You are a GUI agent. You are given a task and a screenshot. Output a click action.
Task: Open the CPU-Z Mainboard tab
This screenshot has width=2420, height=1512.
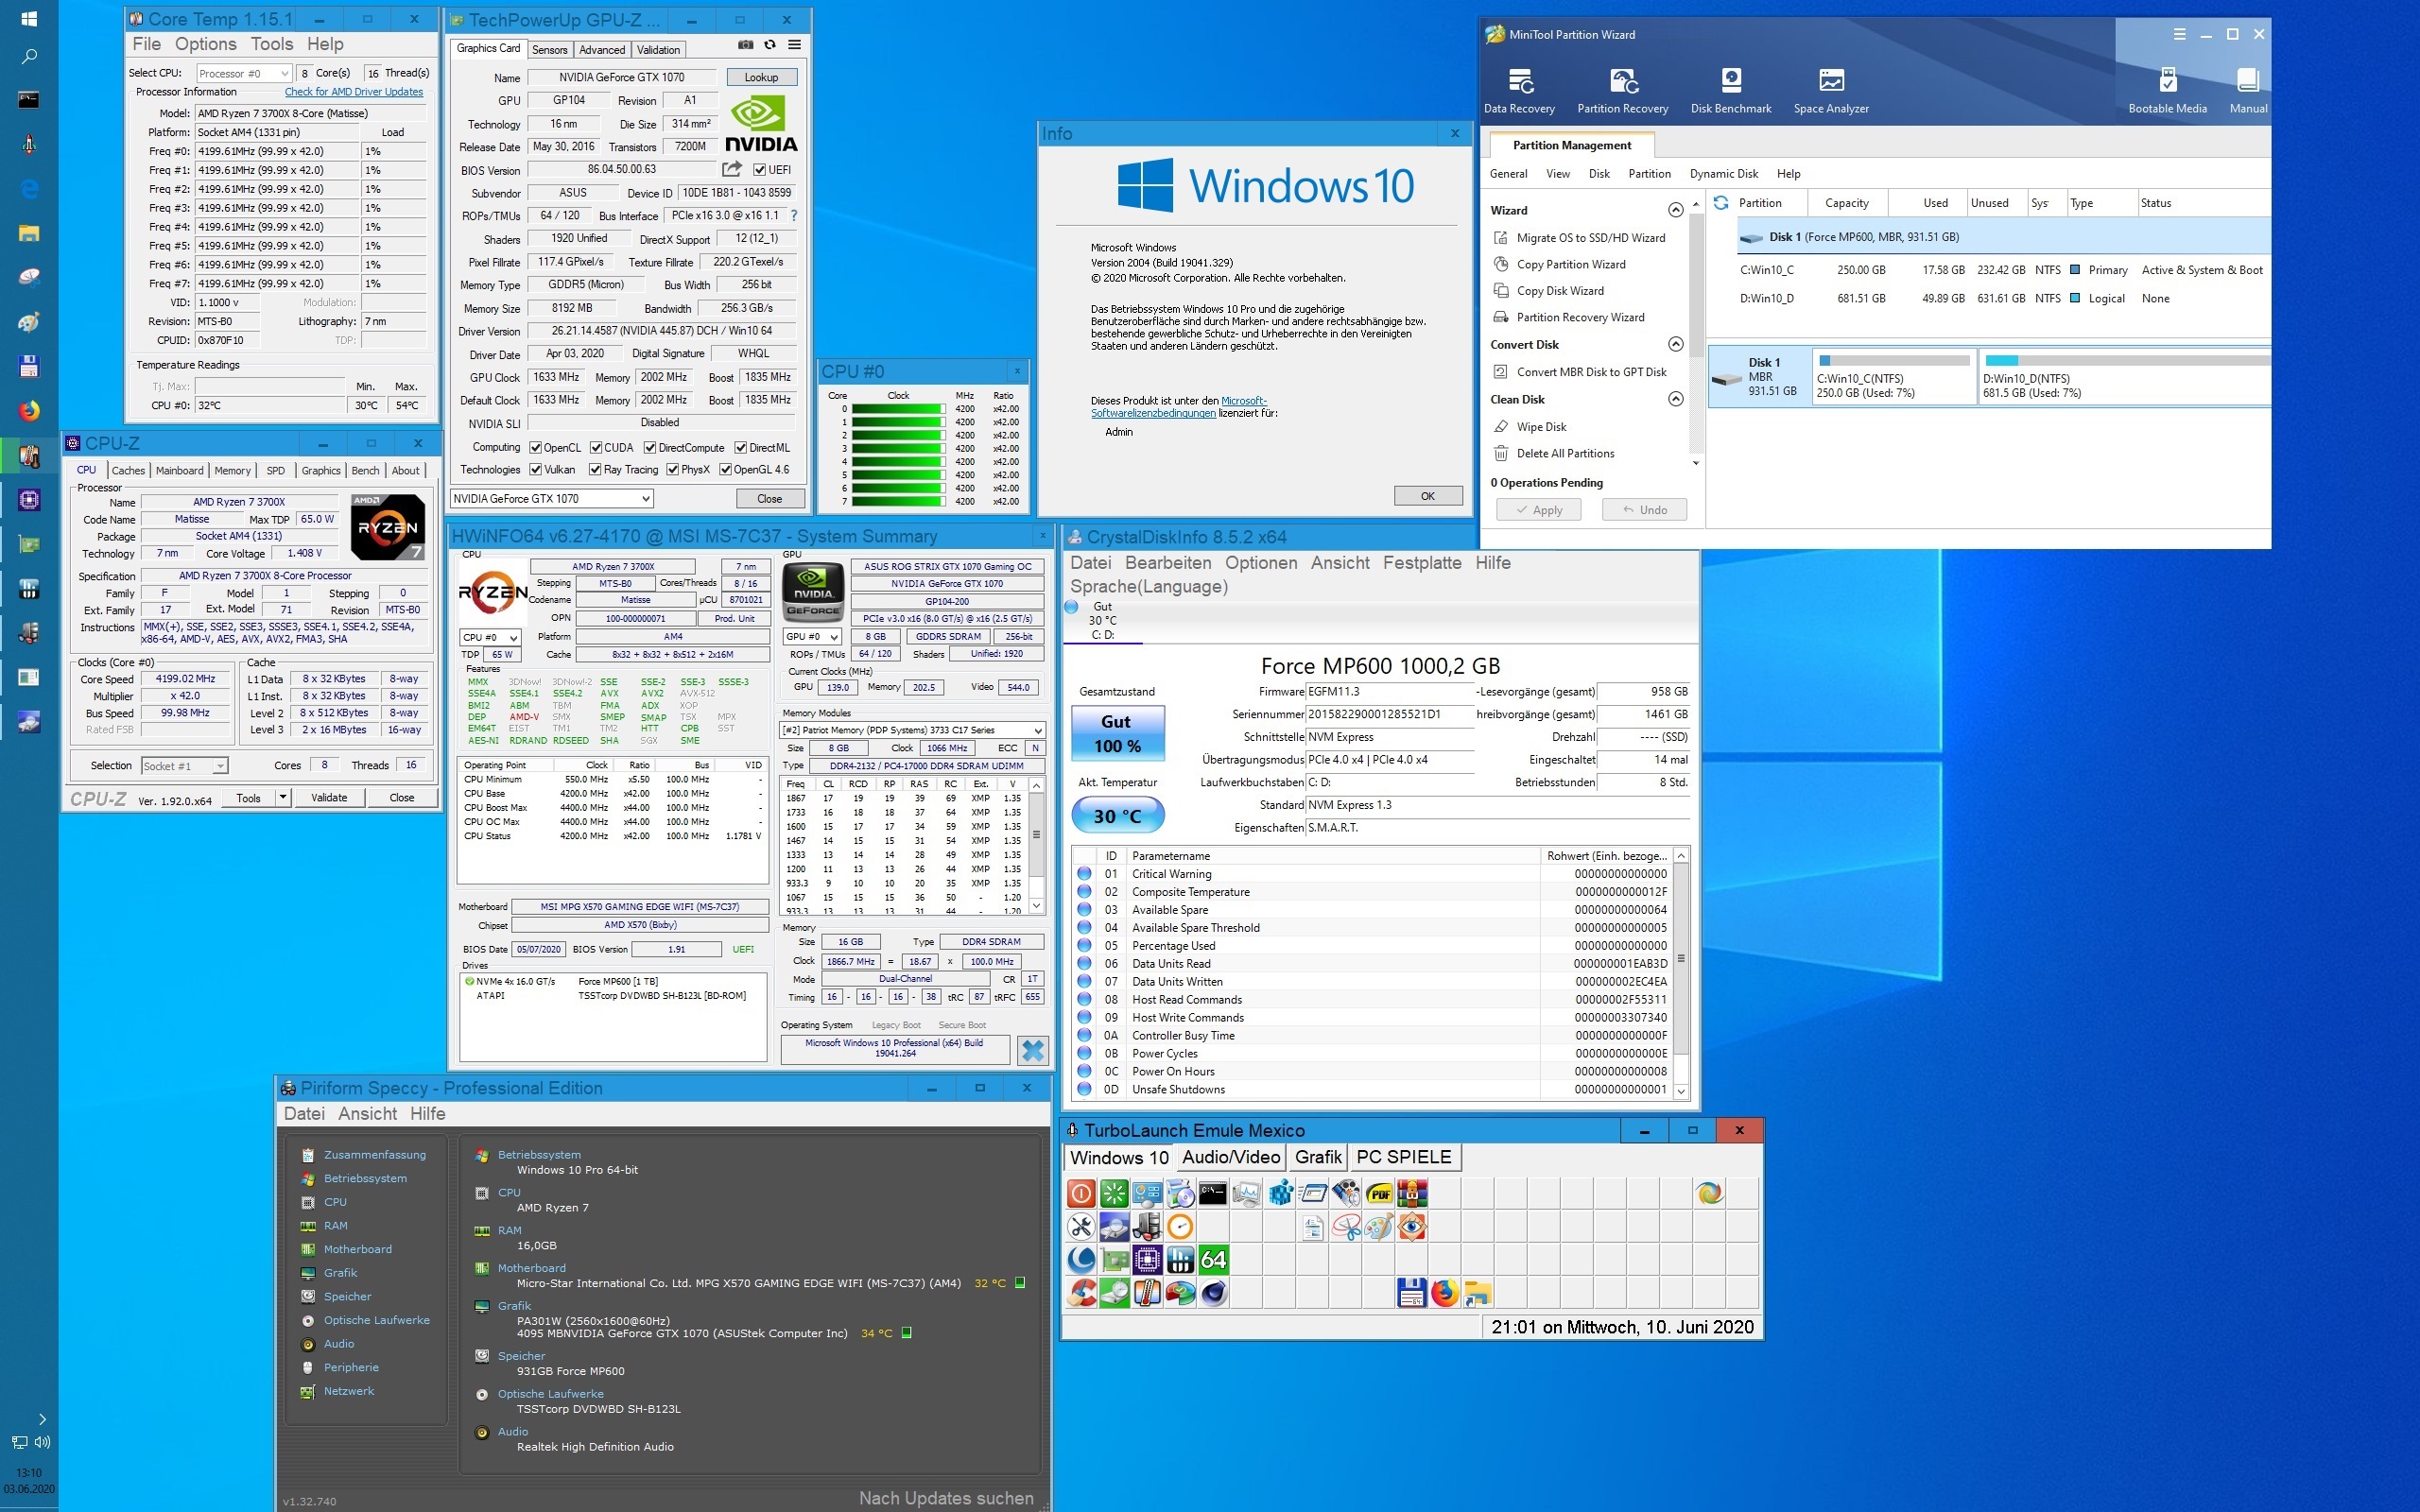tap(179, 471)
